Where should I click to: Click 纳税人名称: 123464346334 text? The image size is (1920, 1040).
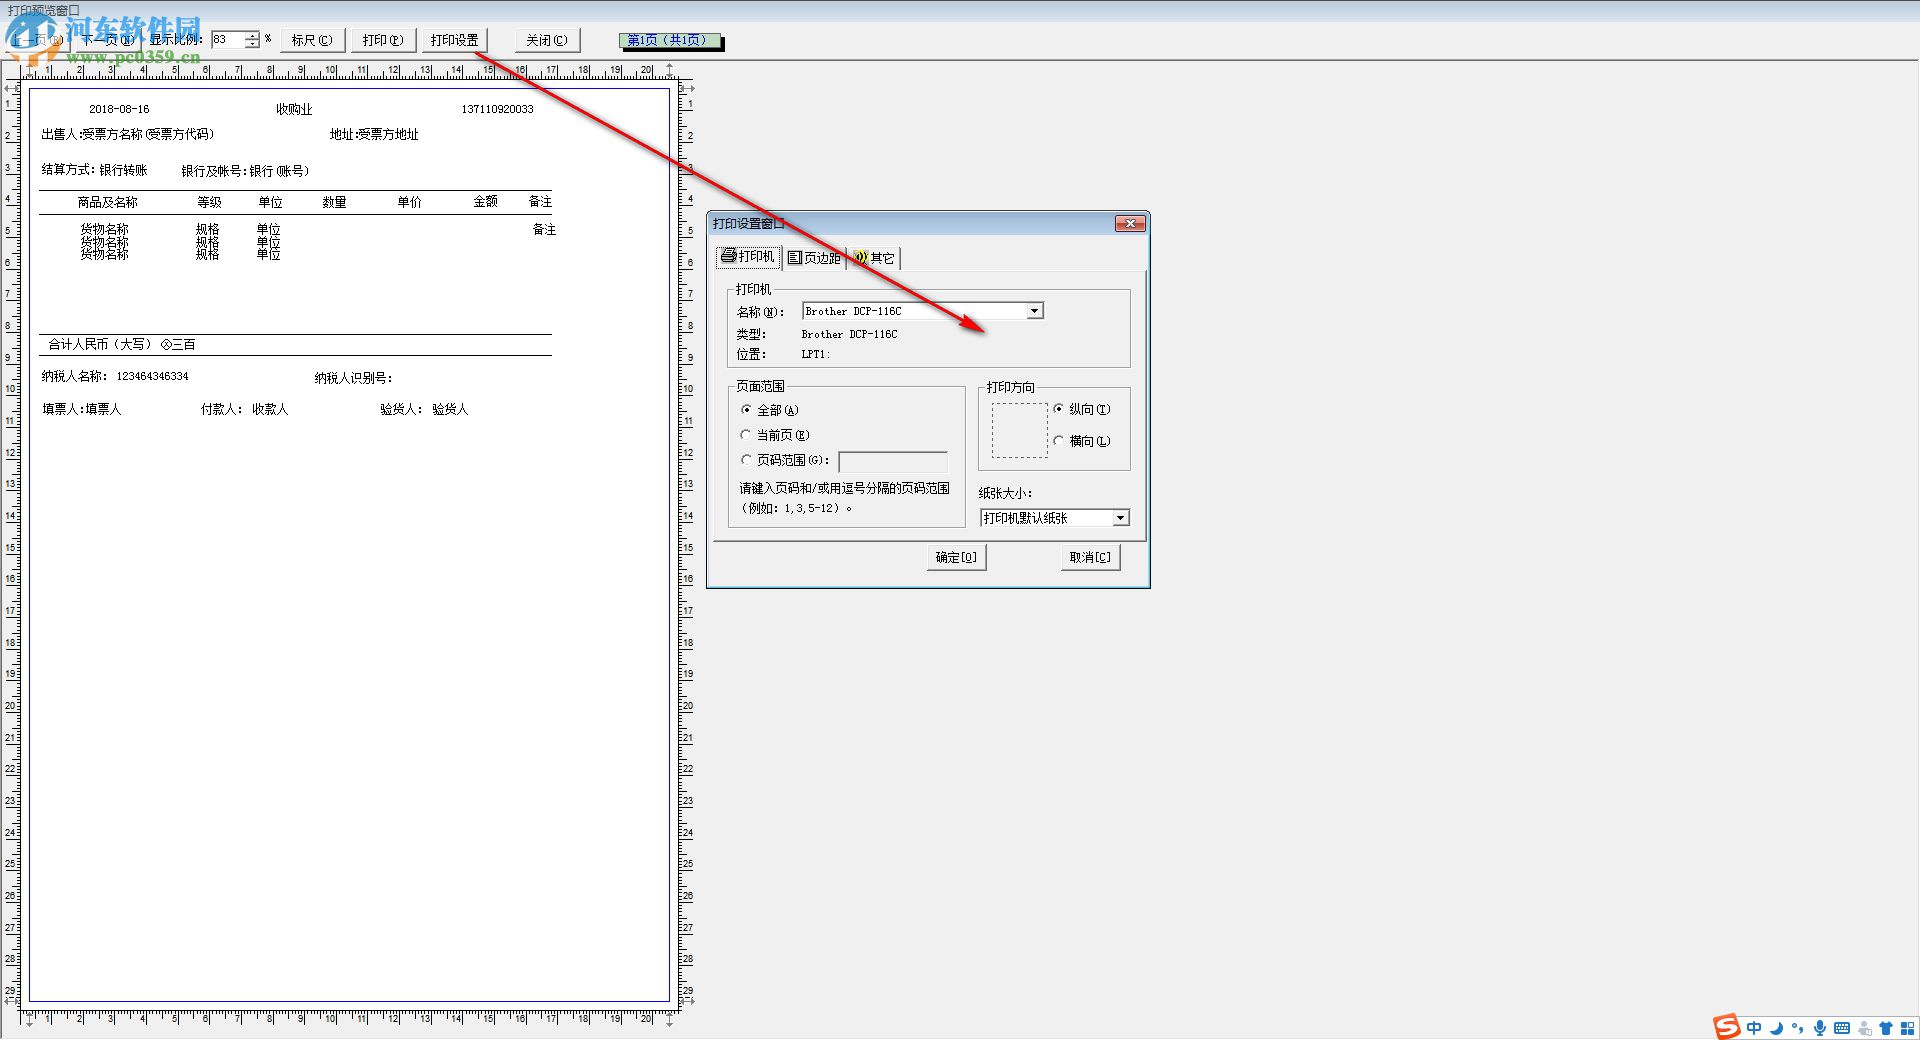coord(115,376)
